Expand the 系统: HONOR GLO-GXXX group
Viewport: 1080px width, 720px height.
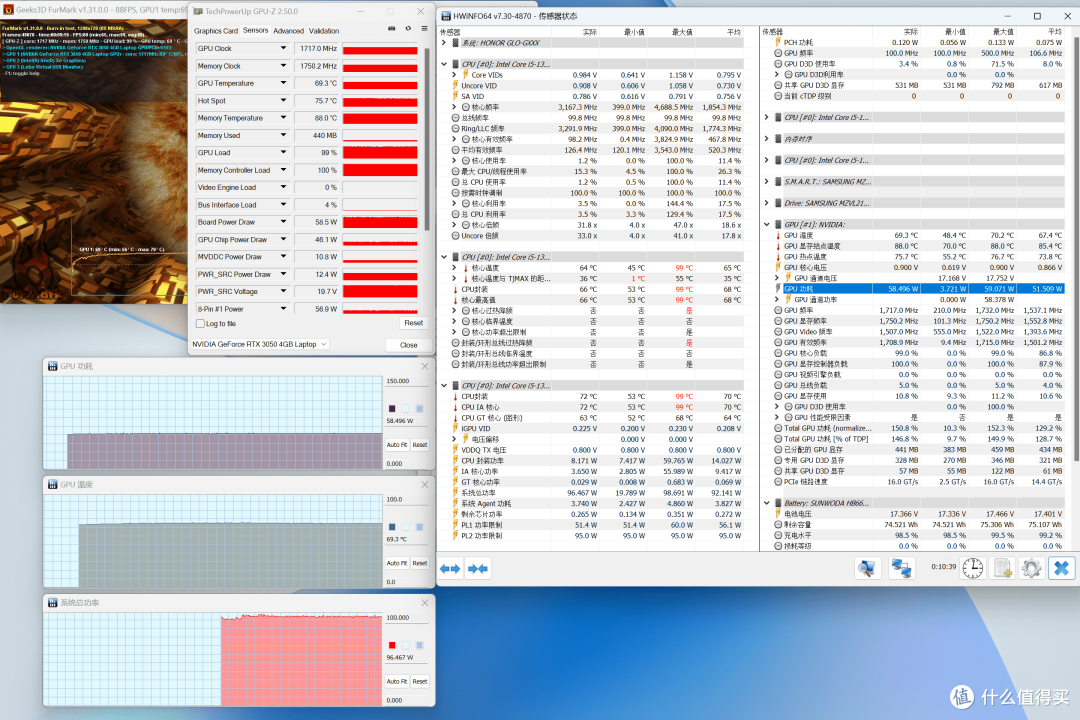444,43
